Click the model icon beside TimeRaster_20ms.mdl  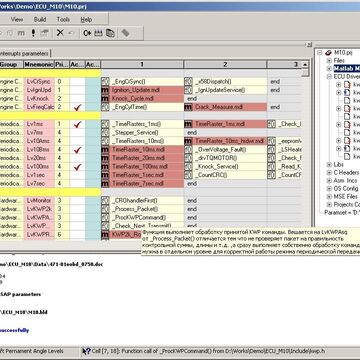105,158
